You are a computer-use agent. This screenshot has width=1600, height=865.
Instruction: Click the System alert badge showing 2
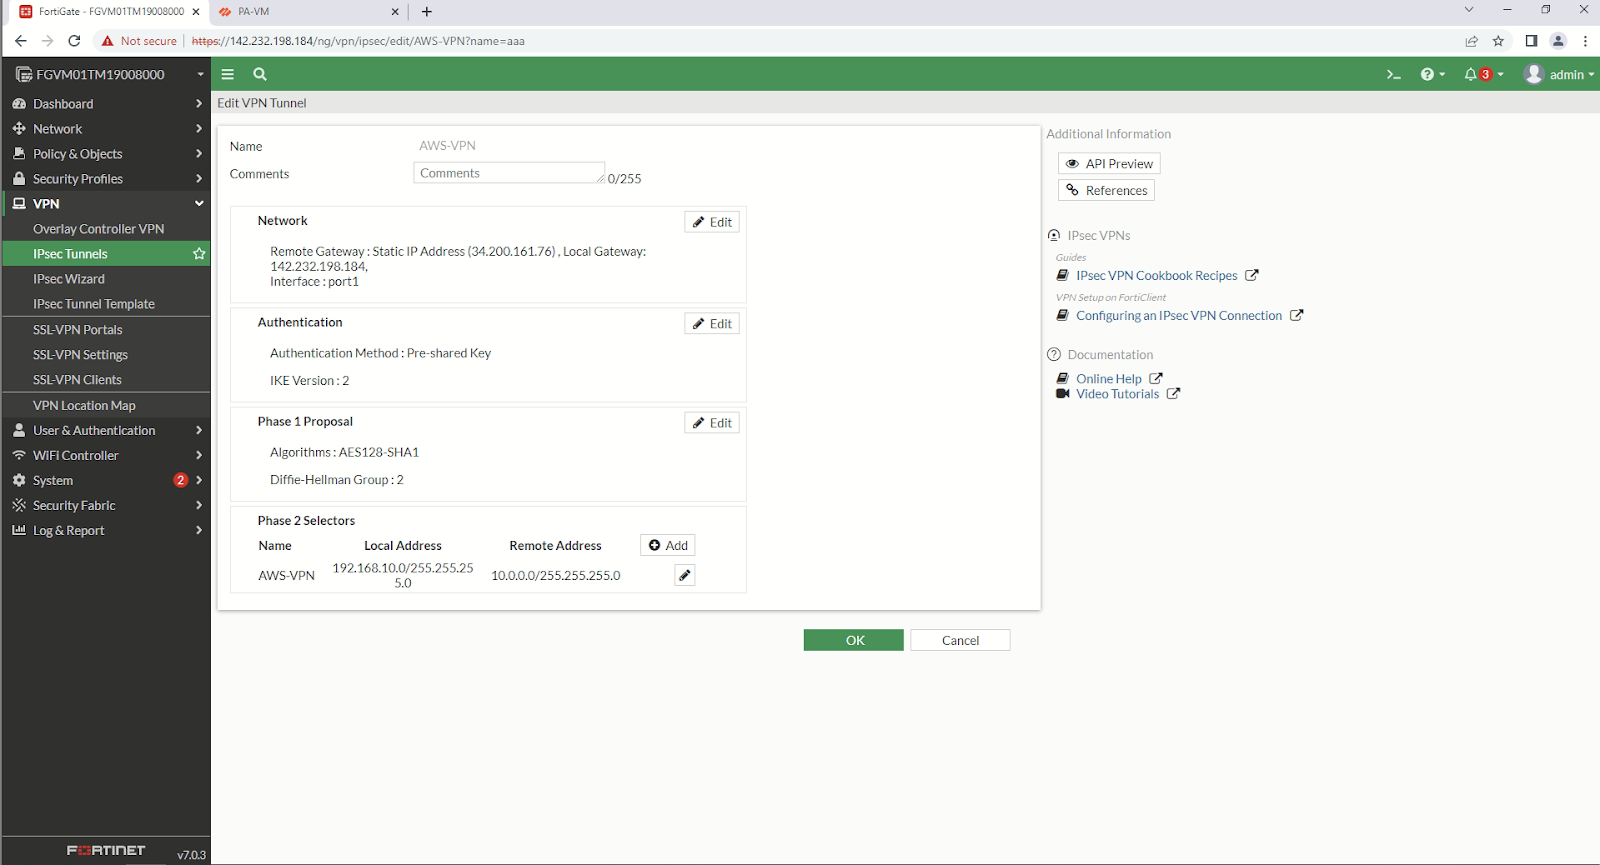(181, 480)
